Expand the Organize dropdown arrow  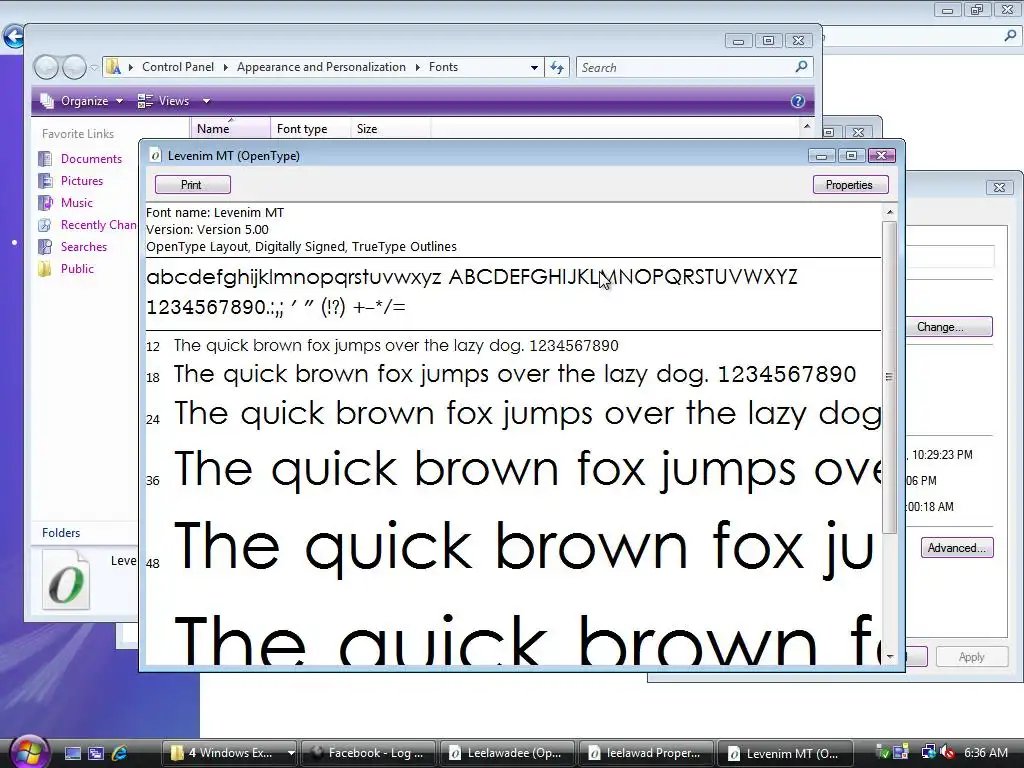click(119, 101)
